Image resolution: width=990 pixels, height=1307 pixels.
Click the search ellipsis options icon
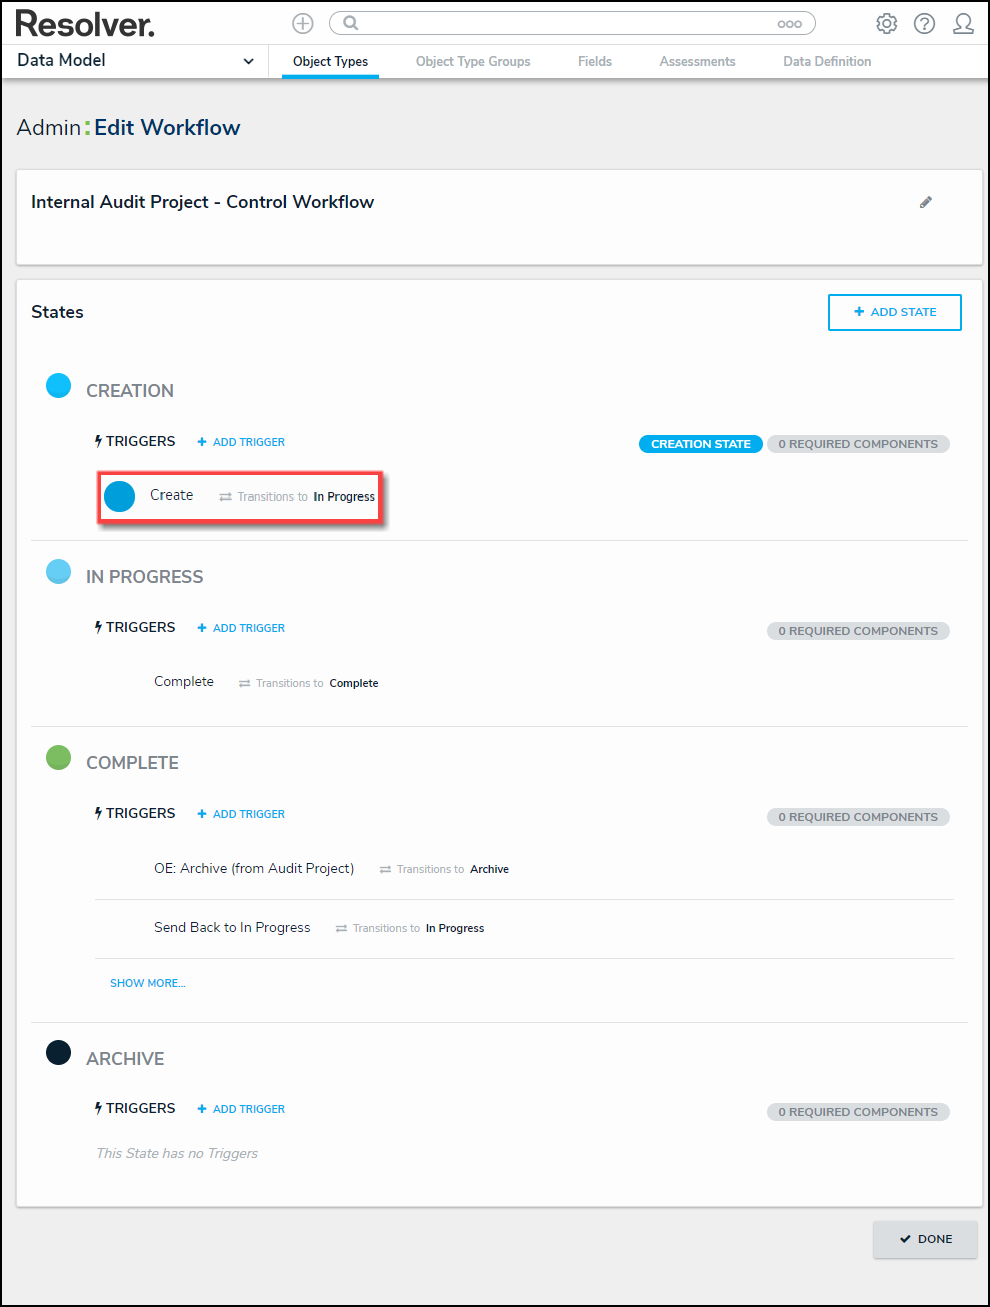click(789, 24)
